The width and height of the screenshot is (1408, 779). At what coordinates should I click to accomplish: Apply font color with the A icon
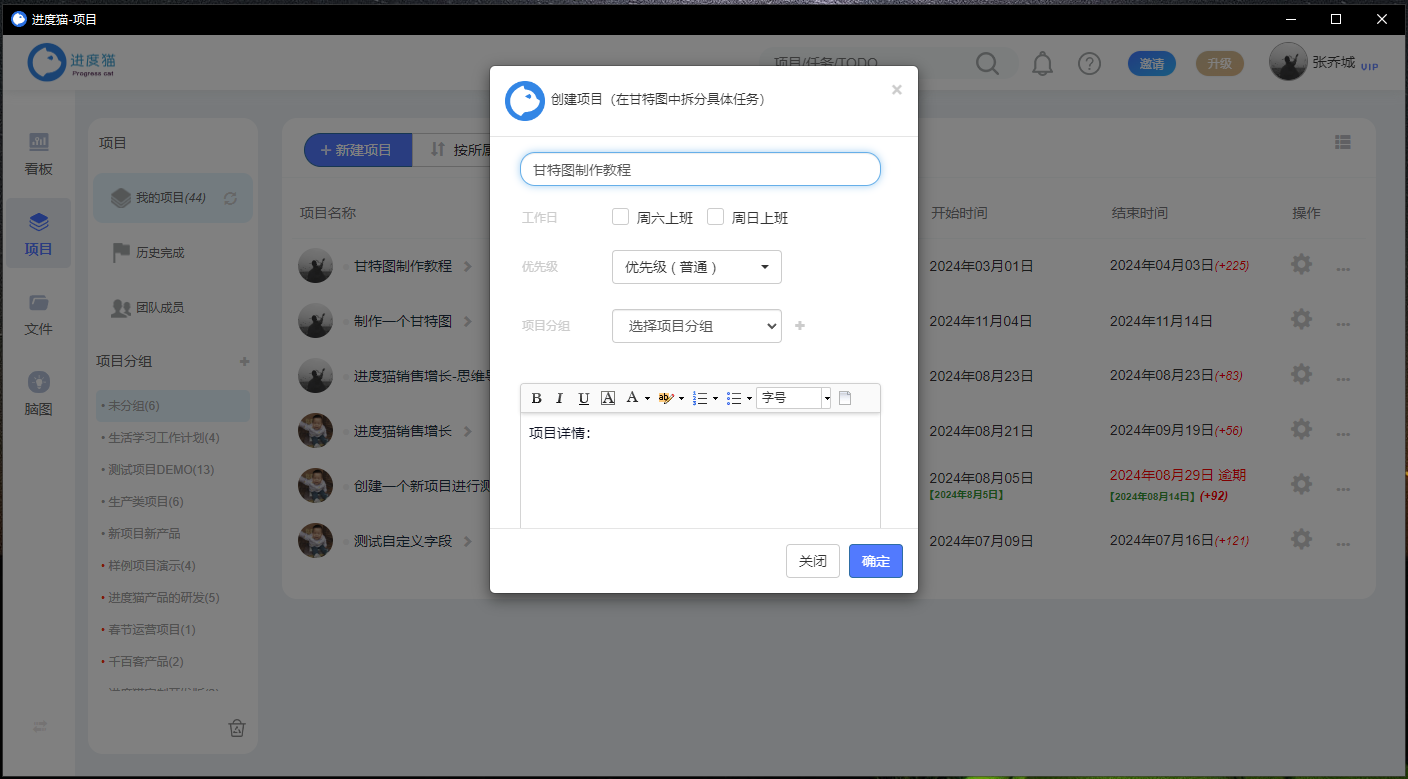pyautogui.click(x=632, y=398)
